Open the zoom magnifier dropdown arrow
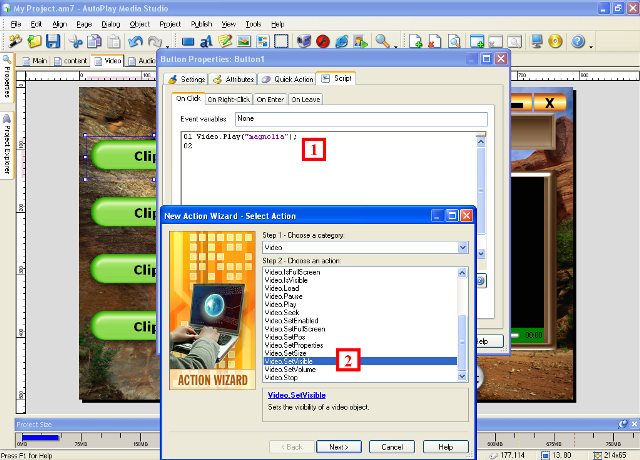The height and width of the screenshot is (460, 640). [x=395, y=43]
